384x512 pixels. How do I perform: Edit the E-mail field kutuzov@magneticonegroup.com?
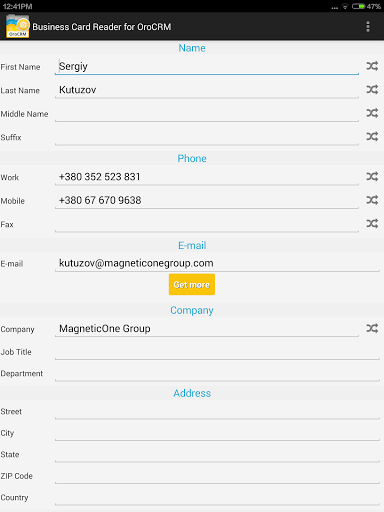tap(217, 263)
